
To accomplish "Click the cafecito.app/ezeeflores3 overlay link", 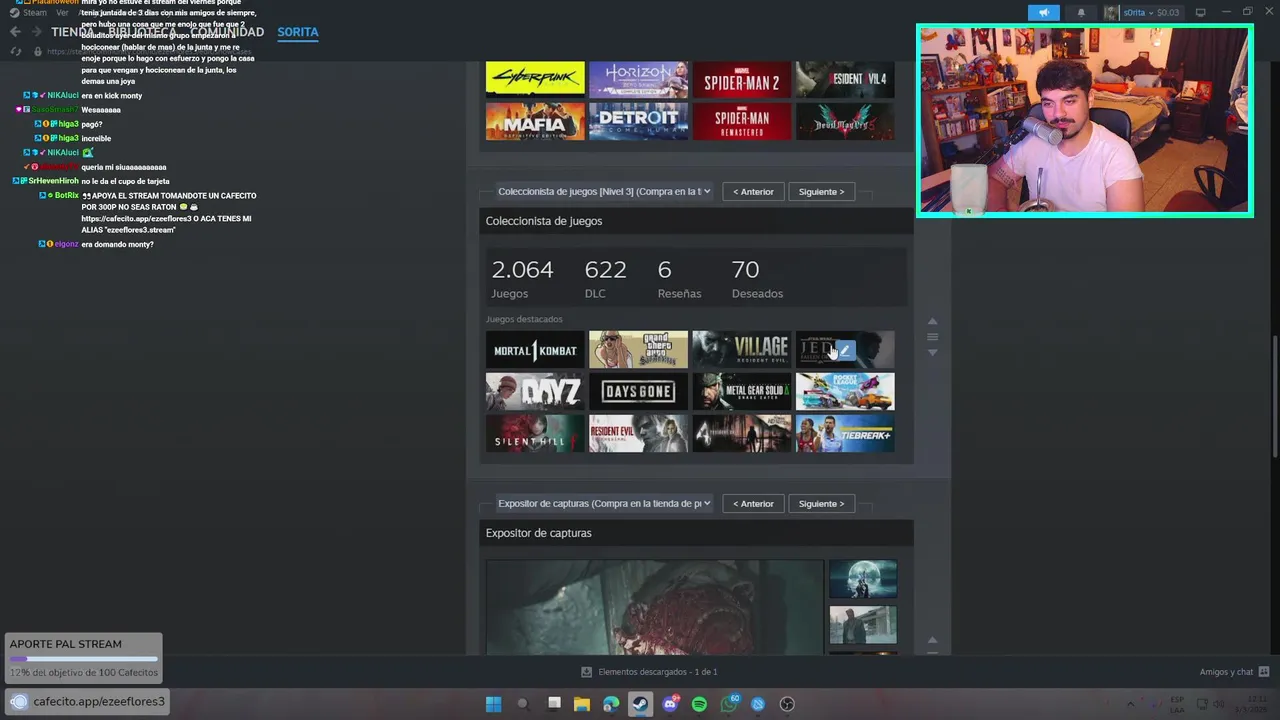I will tap(87, 702).
